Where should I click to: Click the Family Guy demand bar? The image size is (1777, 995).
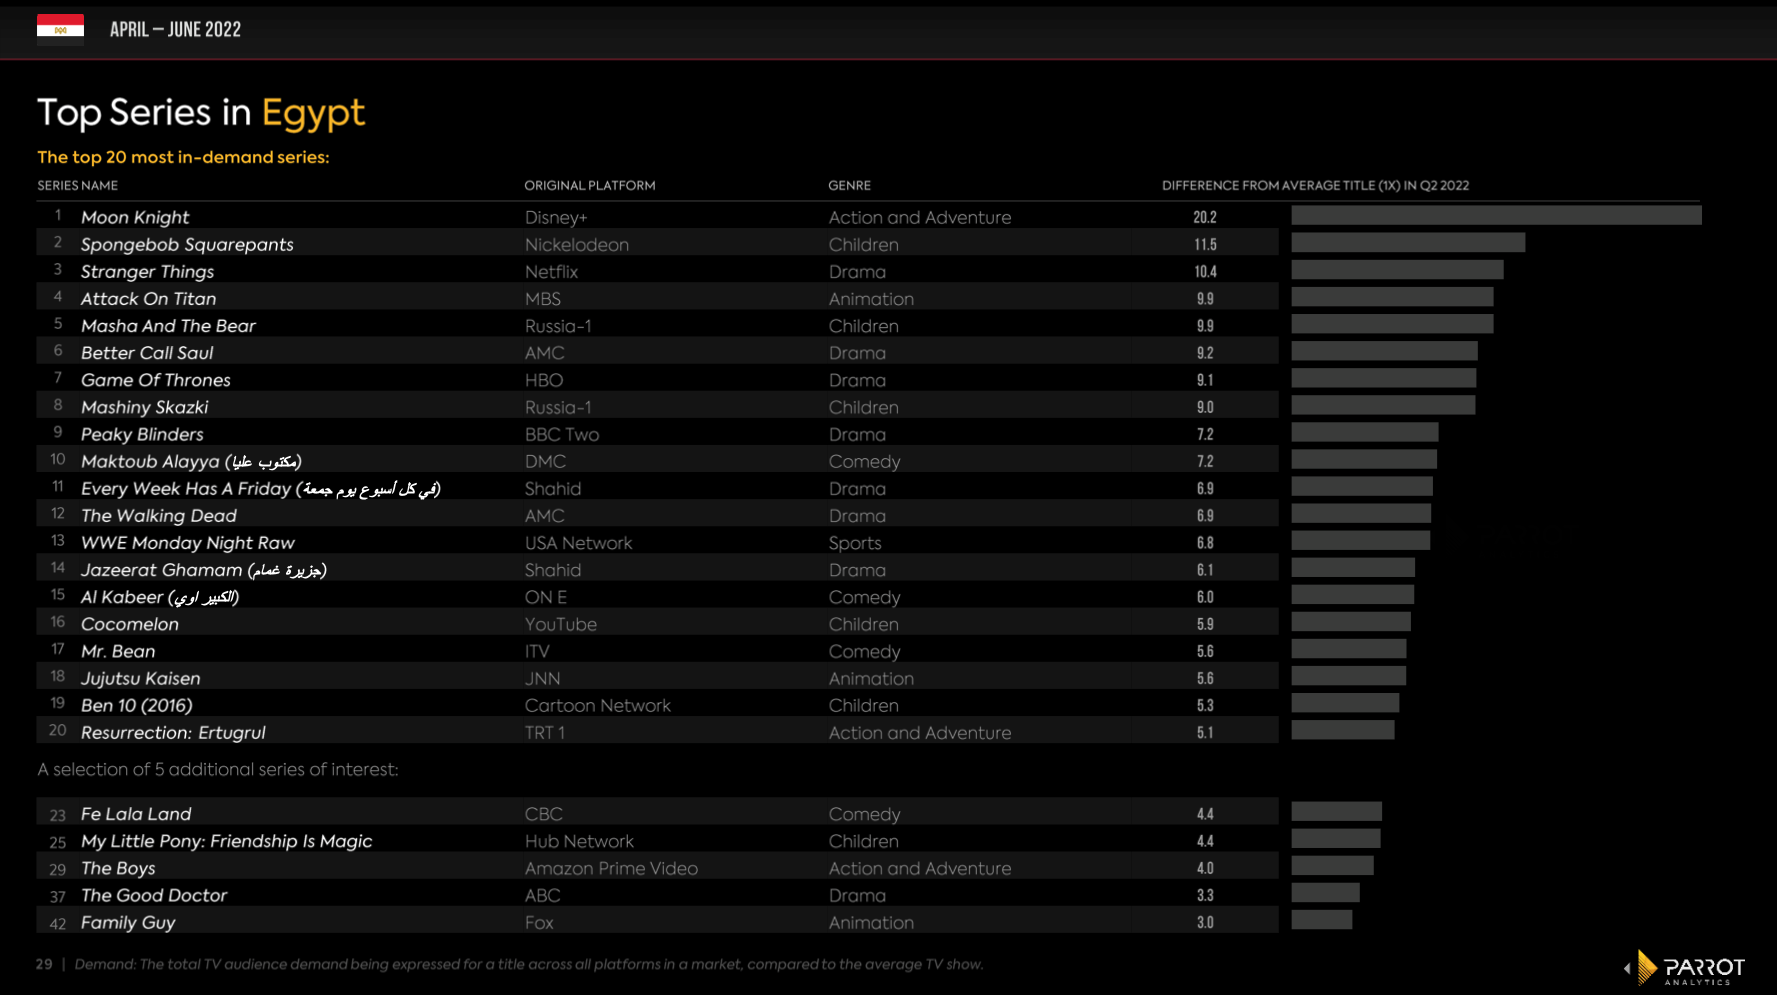tap(1322, 920)
